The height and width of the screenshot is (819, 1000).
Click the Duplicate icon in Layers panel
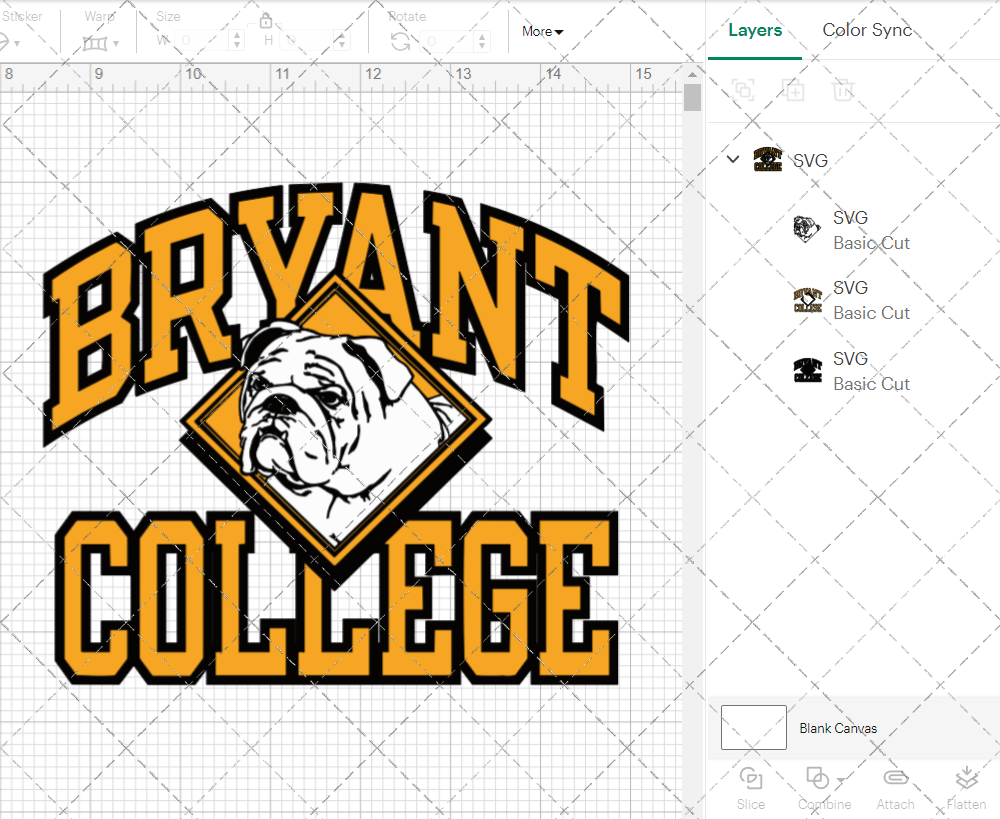coord(794,90)
